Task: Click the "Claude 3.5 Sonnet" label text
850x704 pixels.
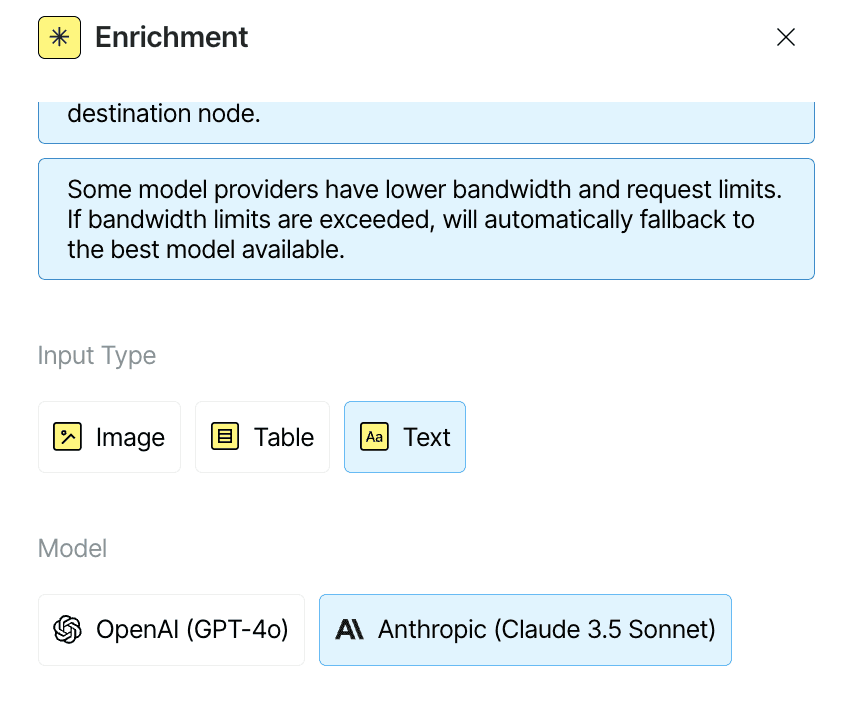Action: click(605, 630)
